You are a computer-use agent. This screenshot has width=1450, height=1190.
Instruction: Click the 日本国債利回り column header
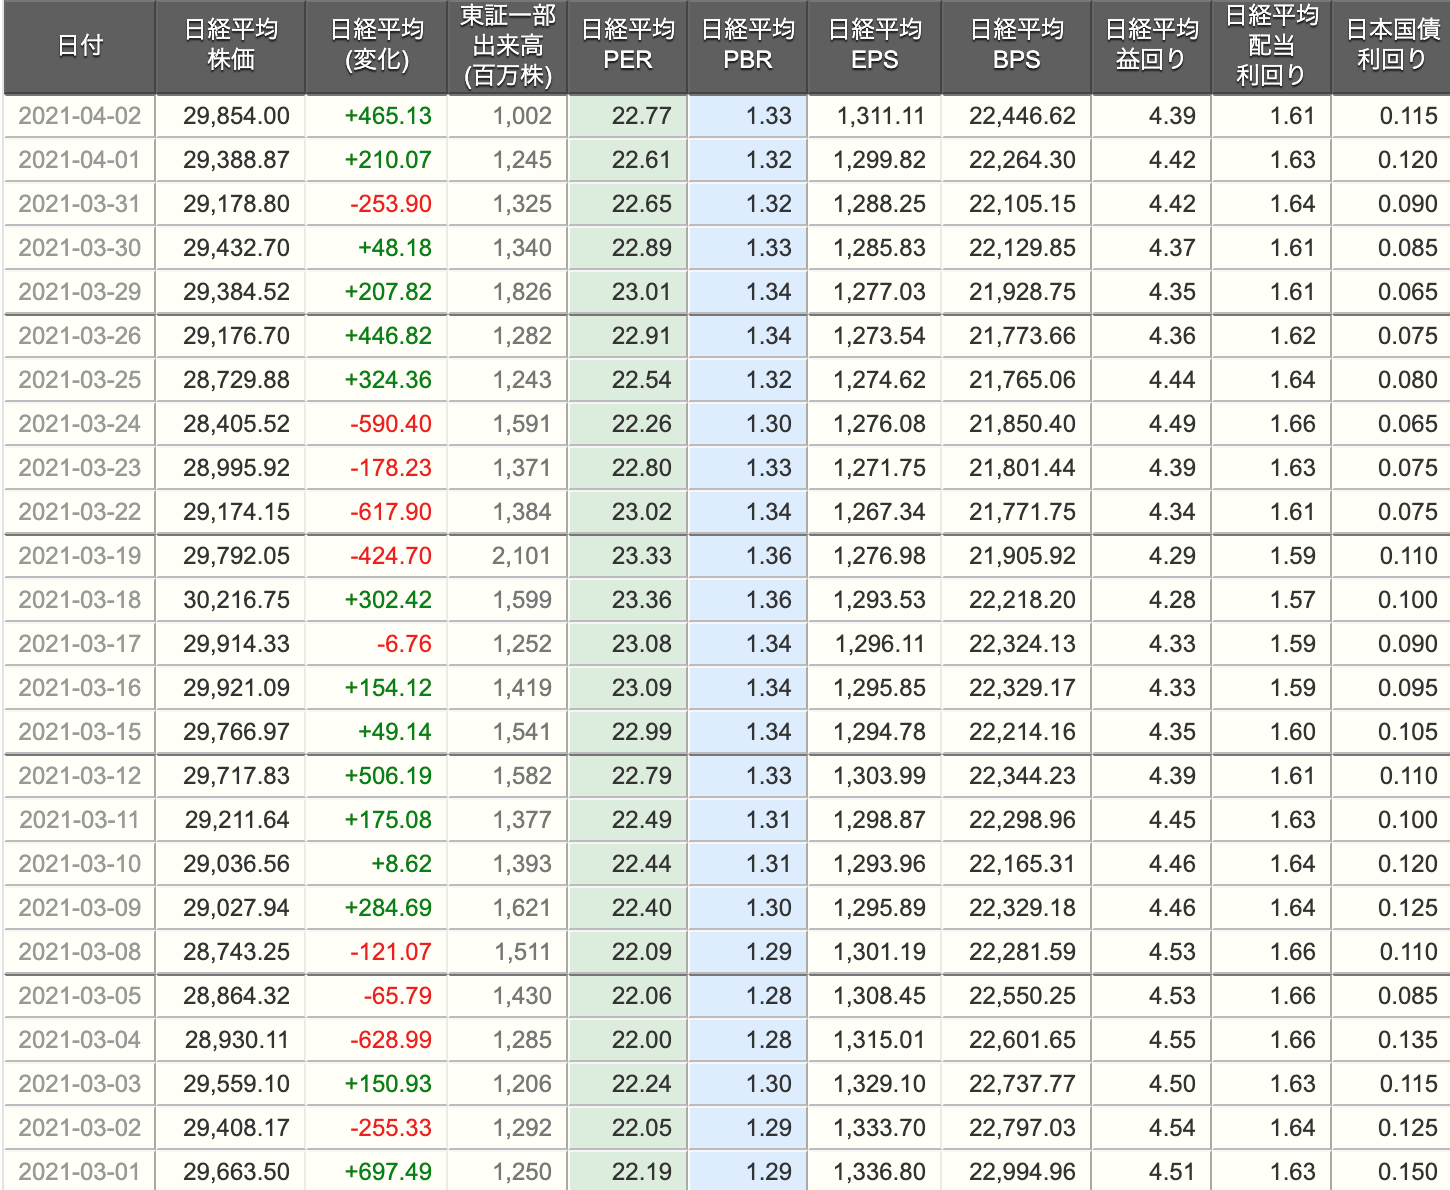coord(1391,46)
